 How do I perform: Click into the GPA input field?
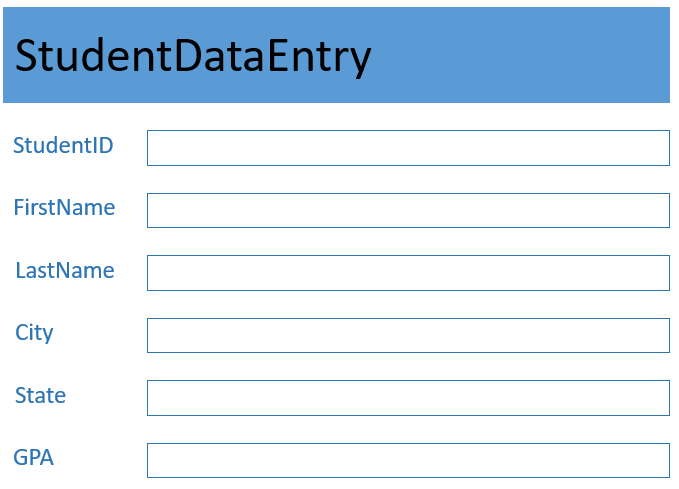(408, 460)
